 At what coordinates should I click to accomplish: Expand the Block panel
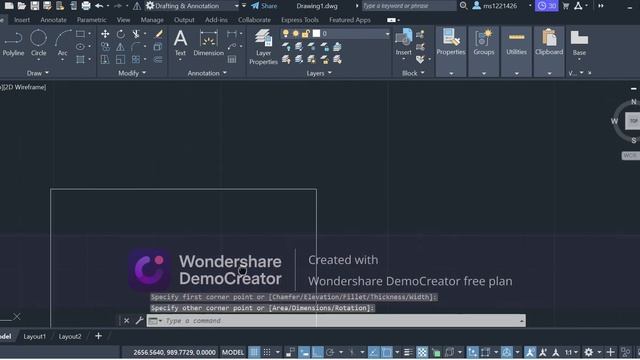click(x=413, y=73)
